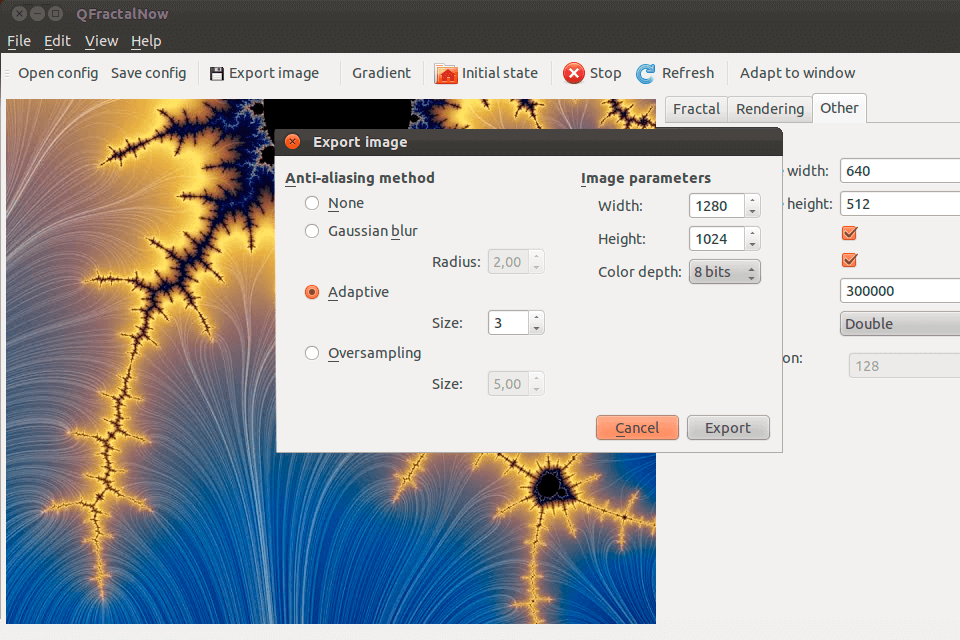Click the Export image floppy disk icon
This screenshot has height=640, width=960.
click(x=217, y=73)
